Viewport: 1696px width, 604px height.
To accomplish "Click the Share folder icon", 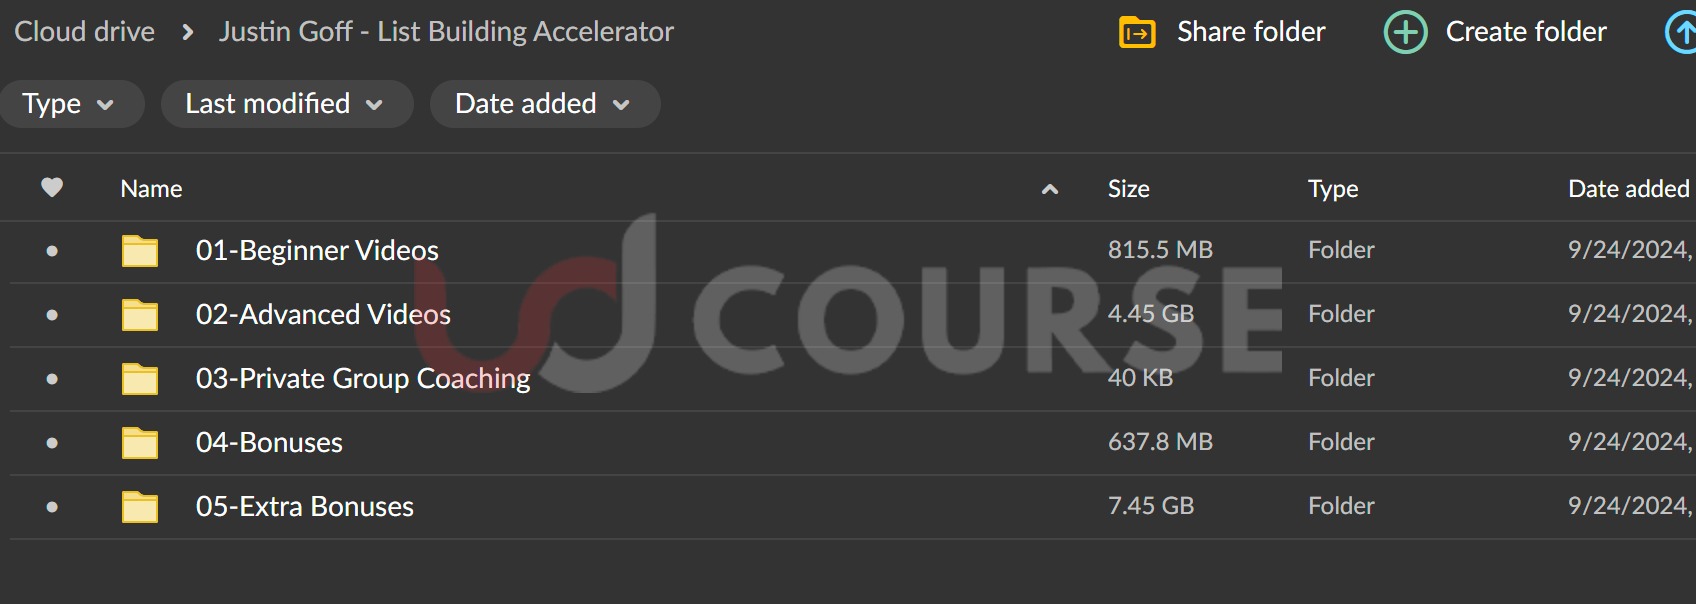I will (x=1137, y=32).
